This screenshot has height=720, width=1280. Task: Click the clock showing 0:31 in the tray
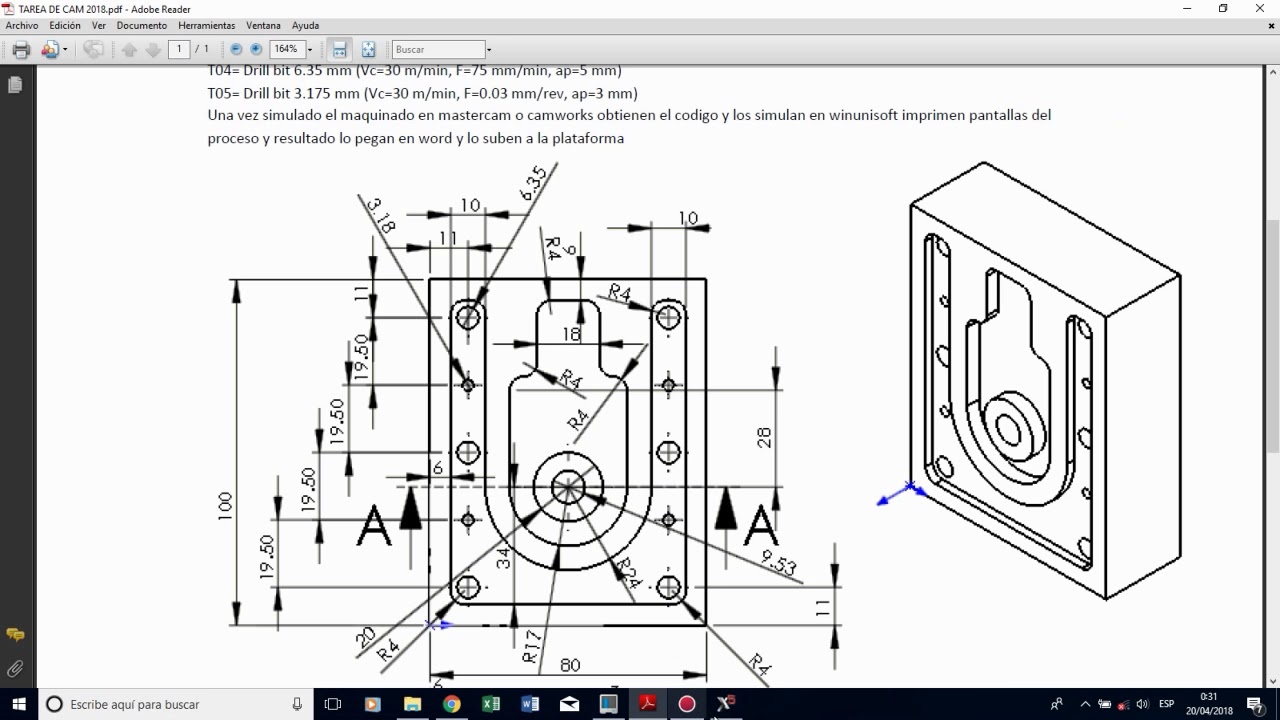pyautogui.click(x=1210, y=704)
